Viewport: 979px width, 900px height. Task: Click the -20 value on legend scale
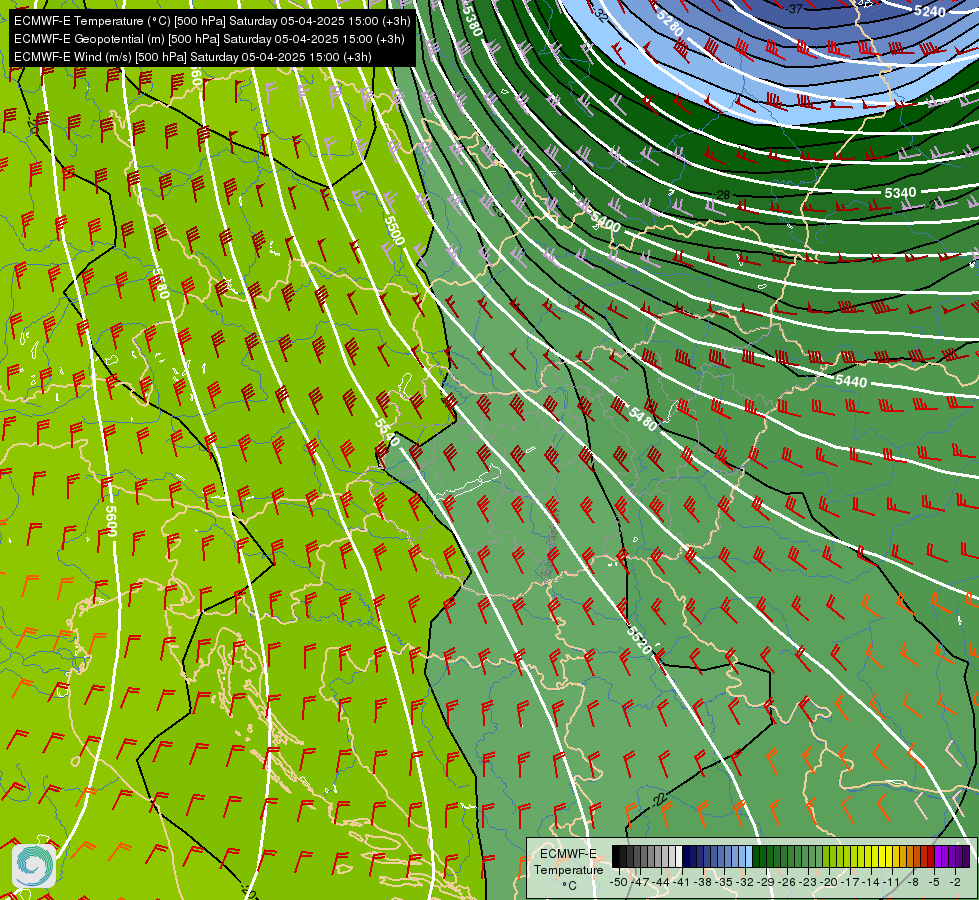click(x=830, y=882)
